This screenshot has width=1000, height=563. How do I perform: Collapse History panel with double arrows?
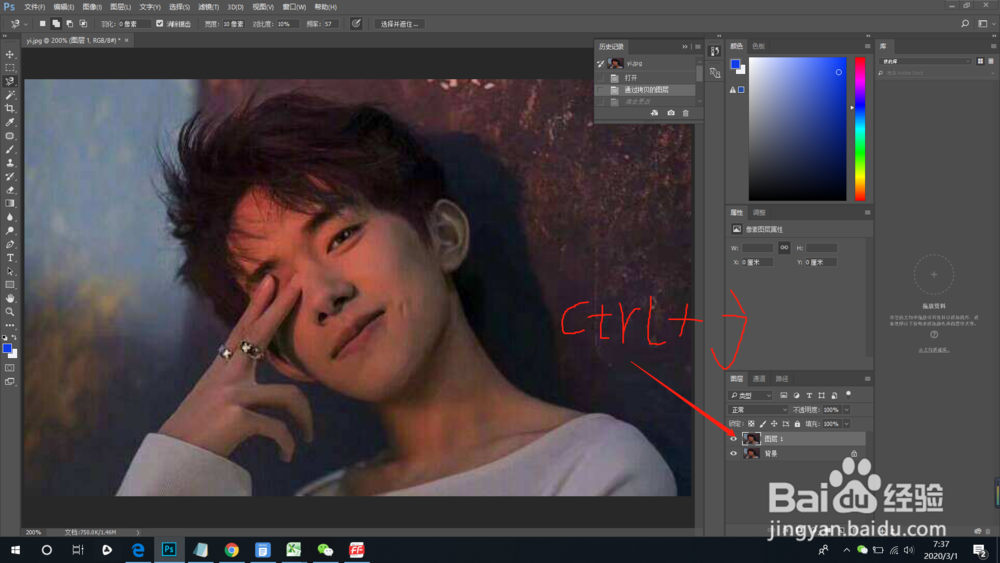(x=685, y=47)
